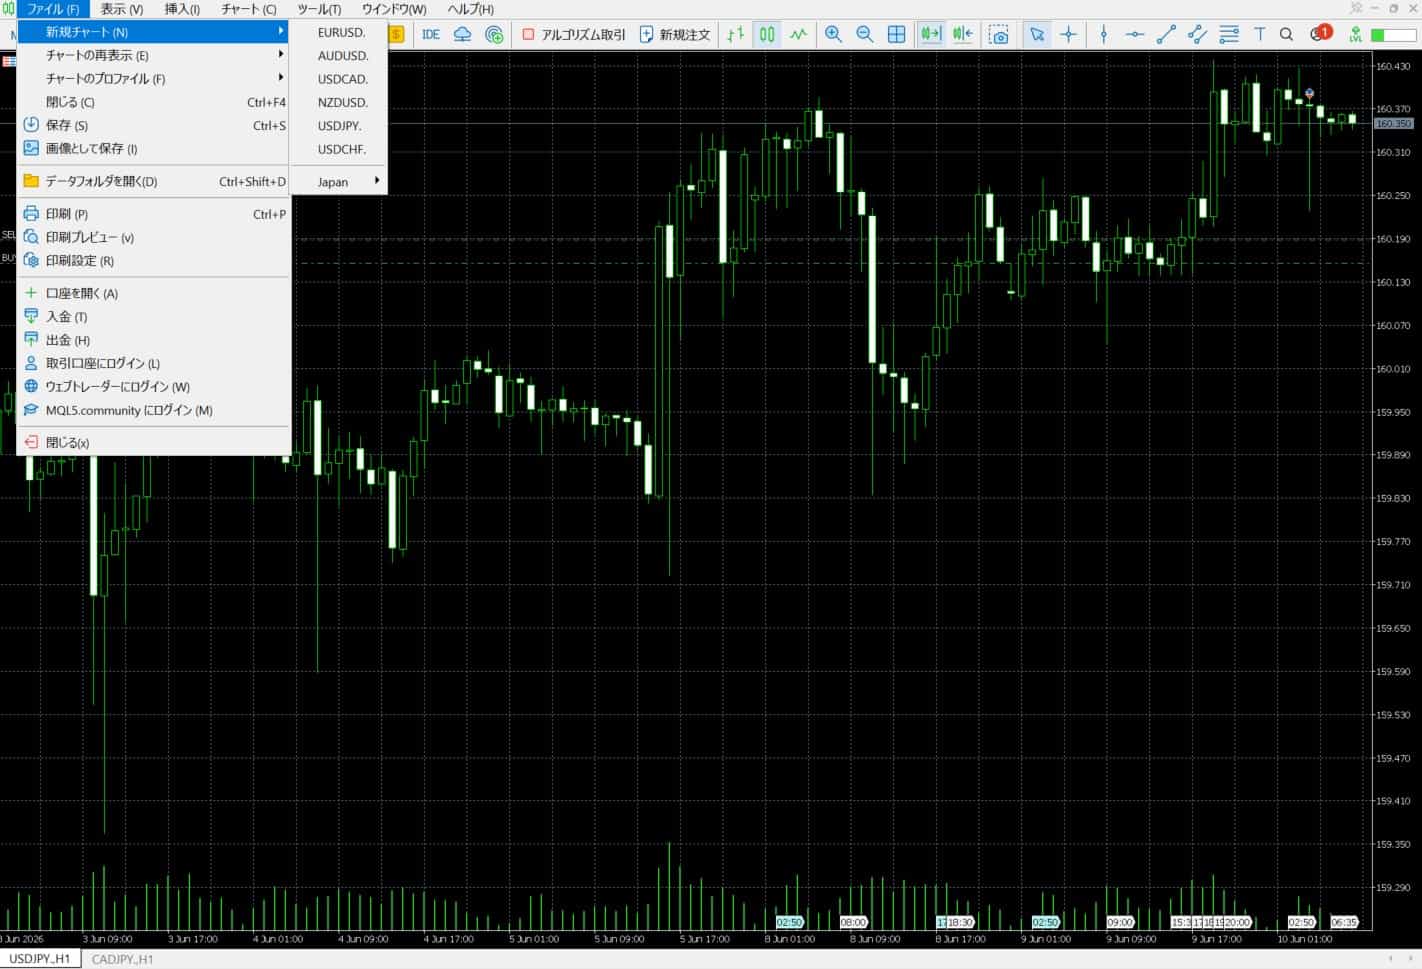Toggle アルゴリズム取引 algorithmic trading

tap(574, 34)
